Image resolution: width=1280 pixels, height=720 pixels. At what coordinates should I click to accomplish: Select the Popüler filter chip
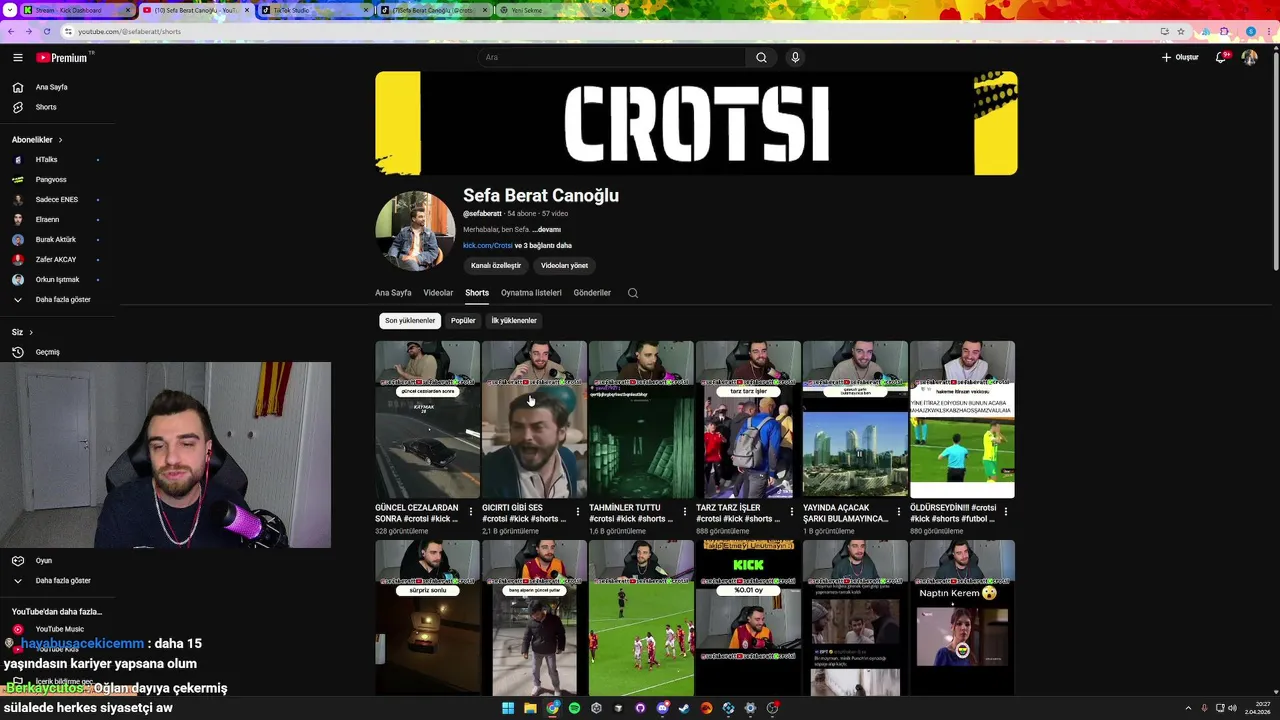tap(463, 321)
